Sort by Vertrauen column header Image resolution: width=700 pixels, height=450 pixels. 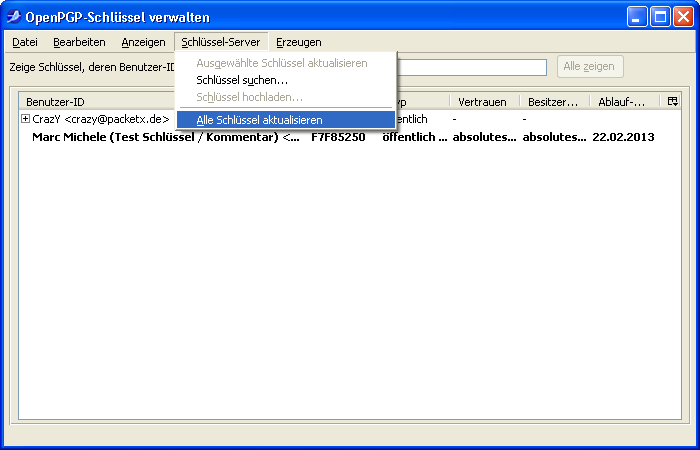(485, 102)
